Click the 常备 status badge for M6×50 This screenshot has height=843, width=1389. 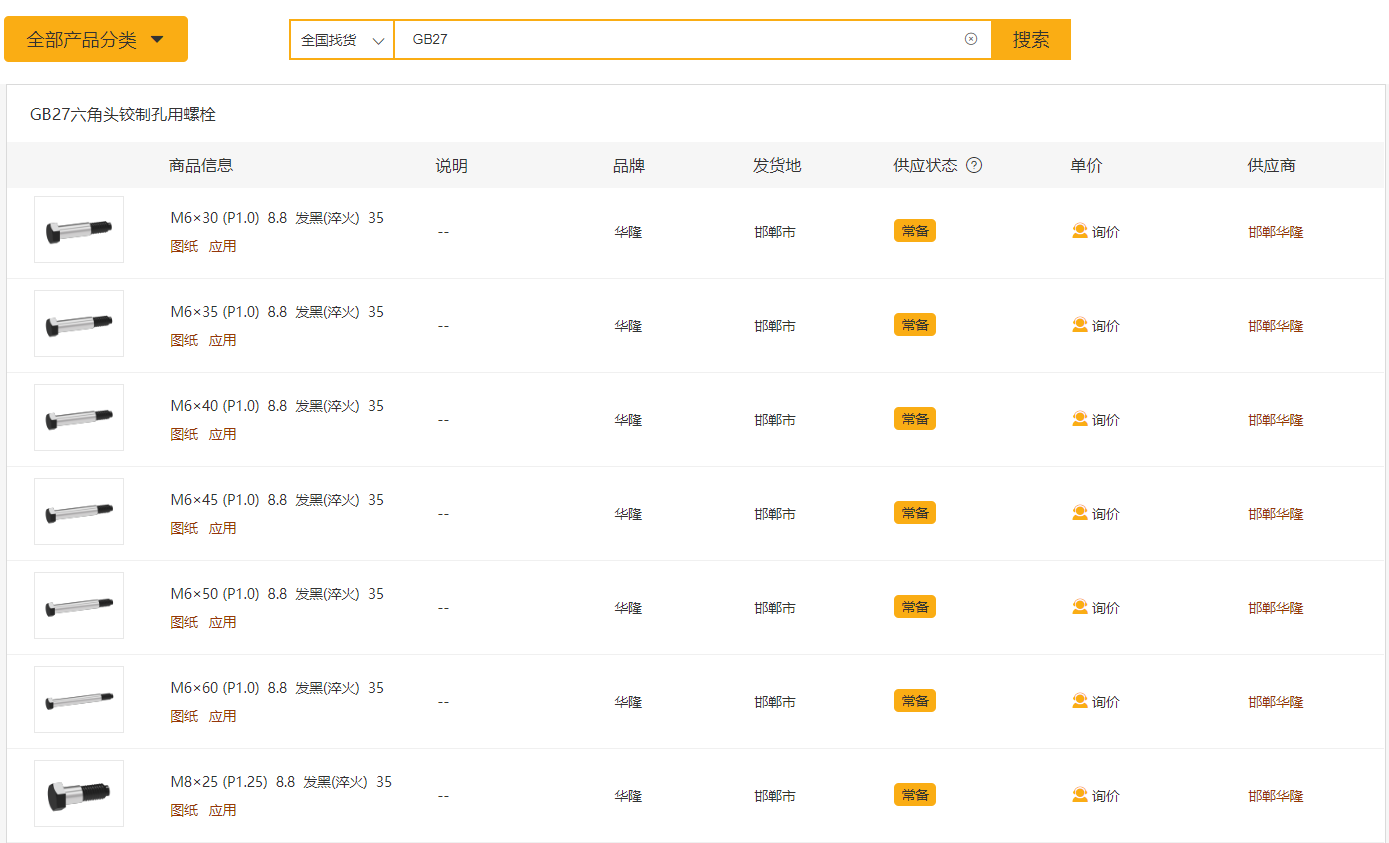click(x=914, y=607)
